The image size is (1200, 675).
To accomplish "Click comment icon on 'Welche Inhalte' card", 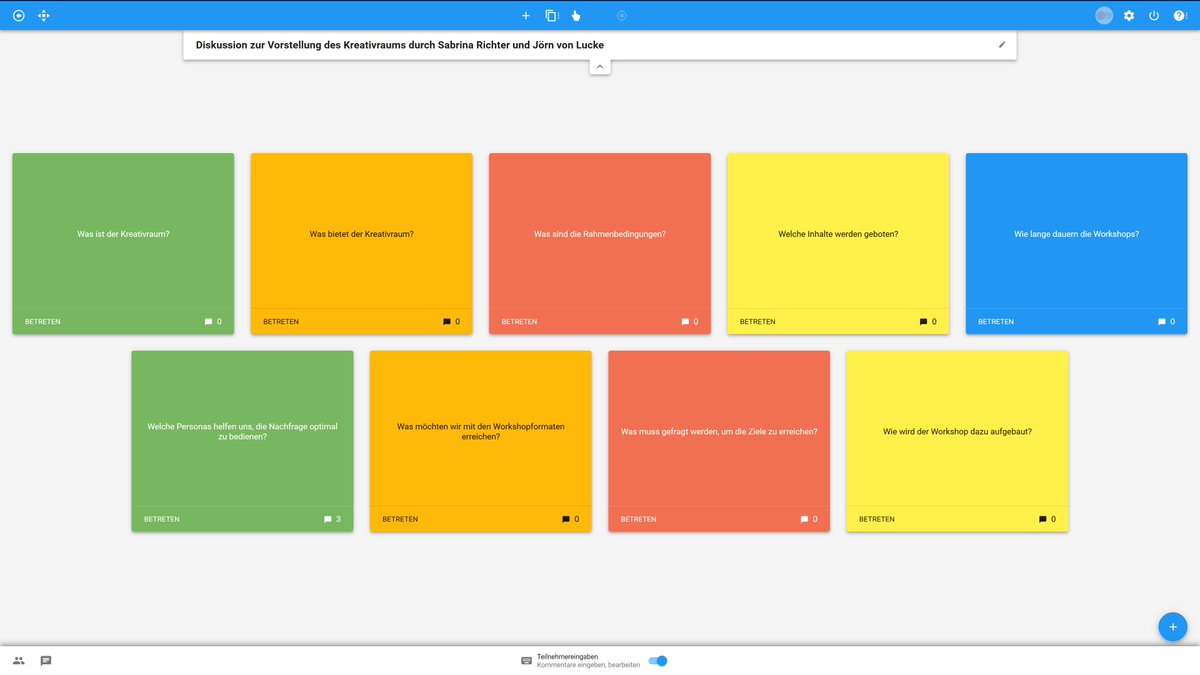I will pos(924,322).
